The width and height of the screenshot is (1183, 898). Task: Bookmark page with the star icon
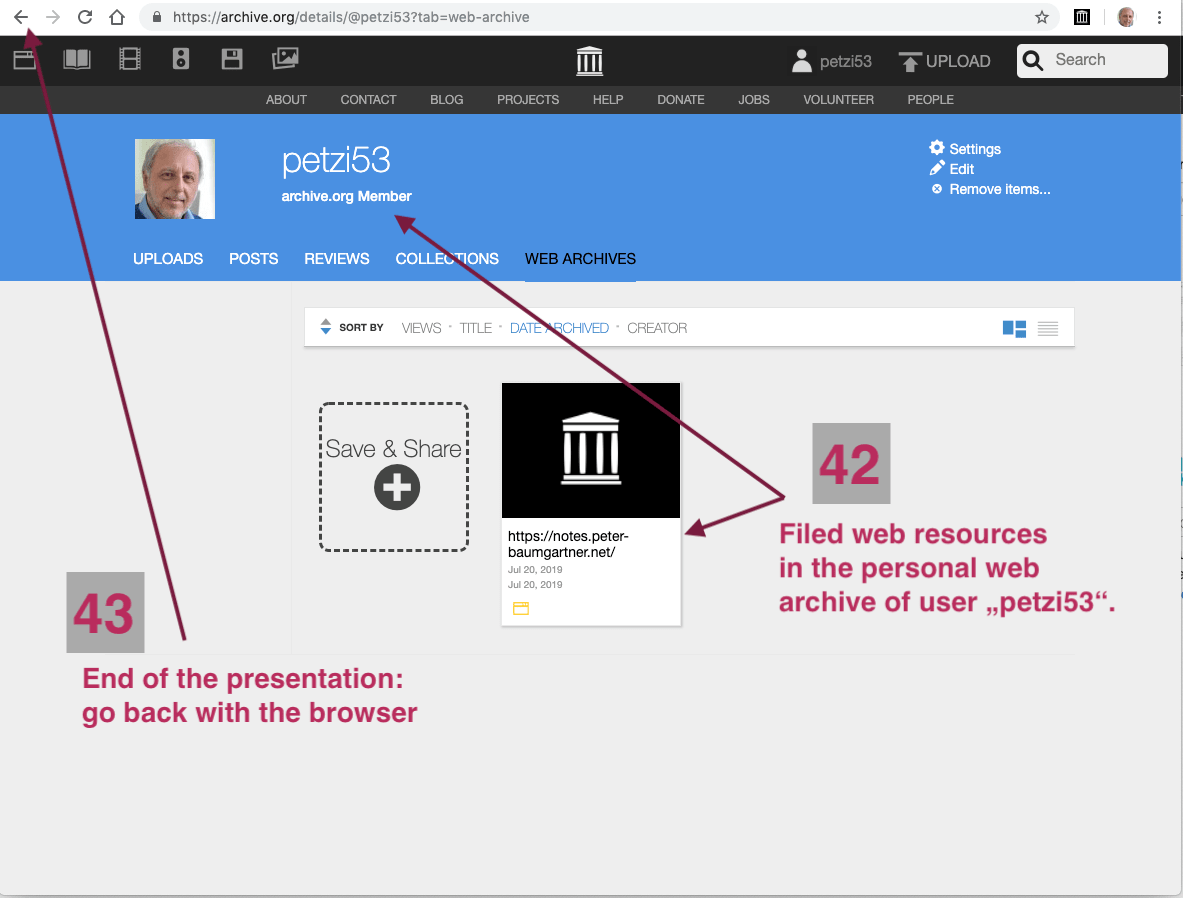1042,17
